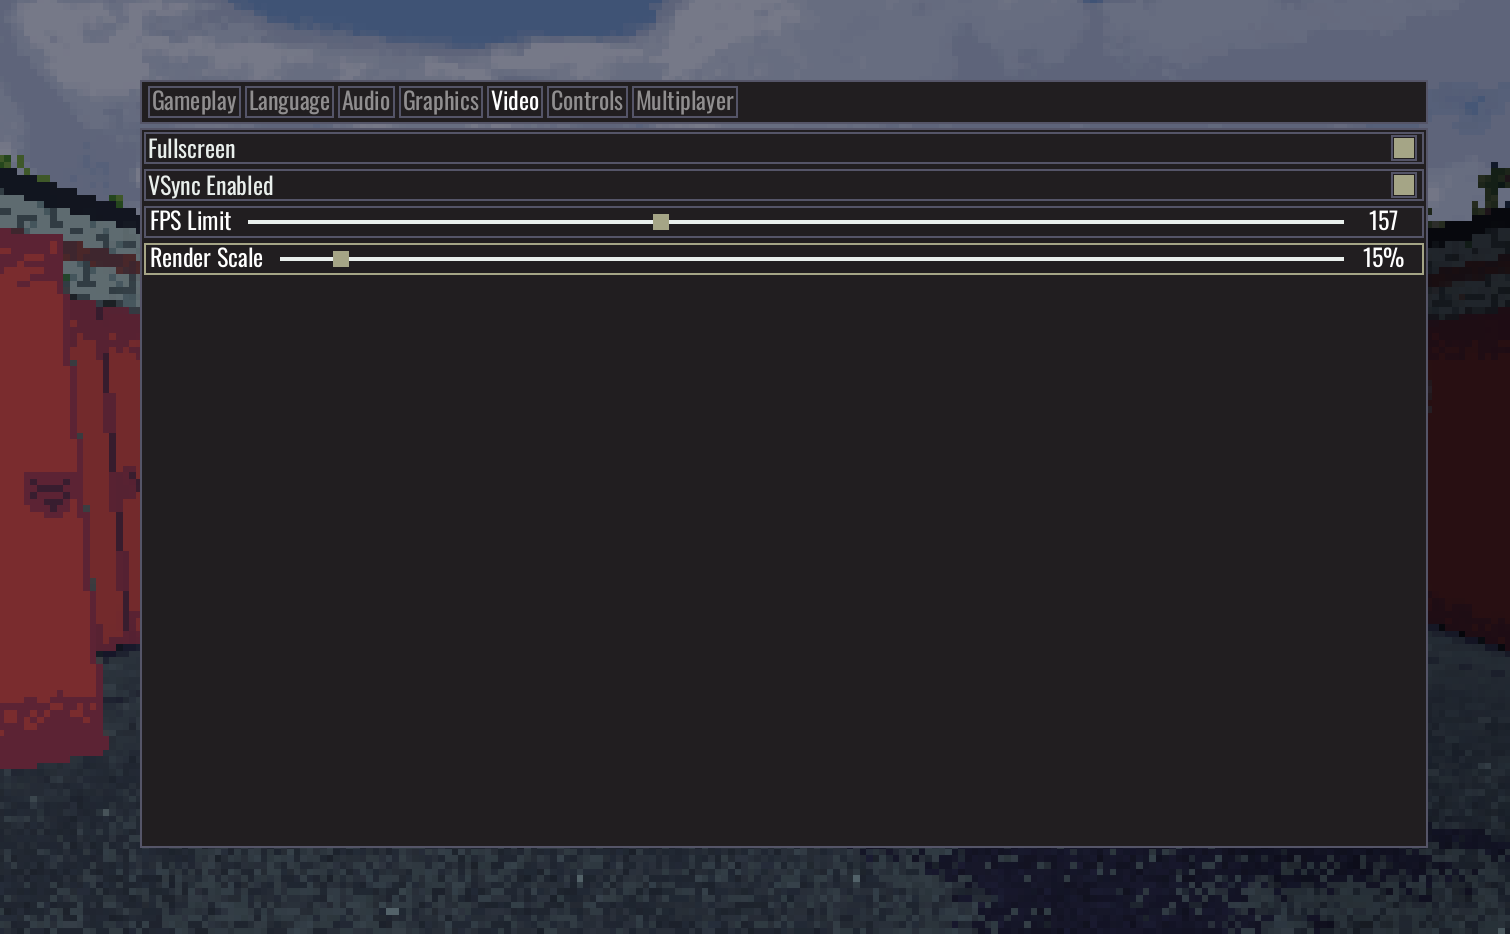The width and height of the screenshot is (1510, 934).
Task: Go to the Graphics tab
Action: (x=441, y=101)
